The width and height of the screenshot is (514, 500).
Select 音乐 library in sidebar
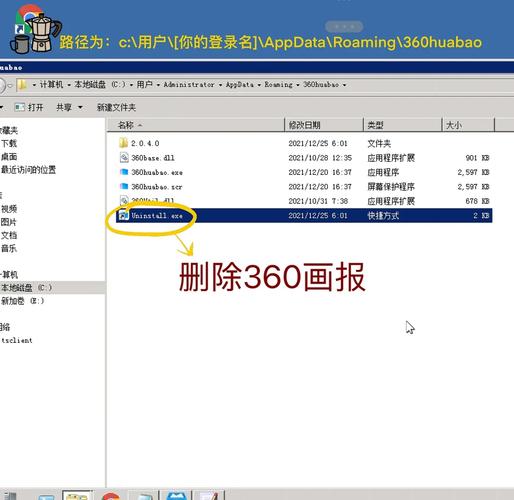point(9,248)
